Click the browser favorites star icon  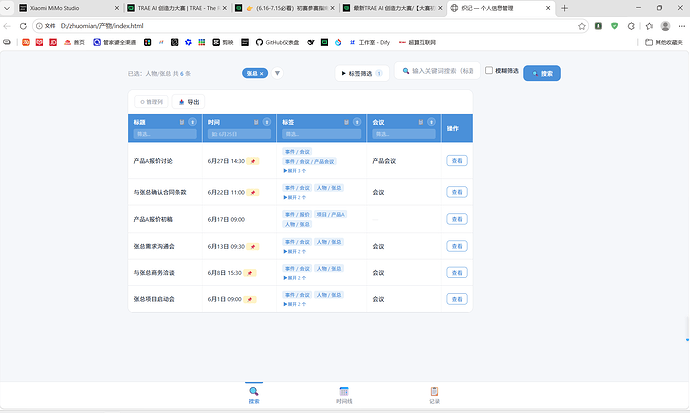click(582, 26)
